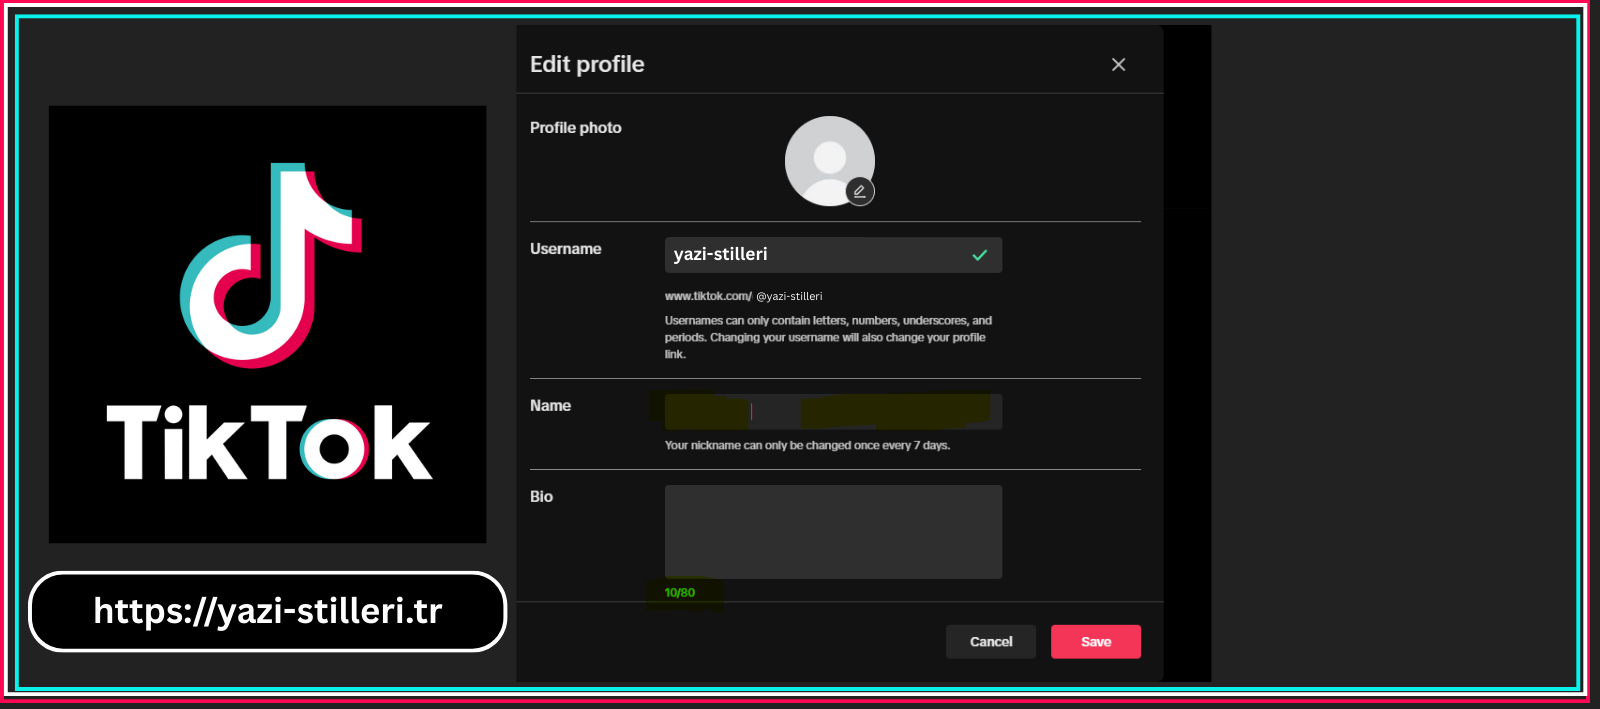
Task: Click the 10/80 bio character counter
Action: tap(680, 593)
